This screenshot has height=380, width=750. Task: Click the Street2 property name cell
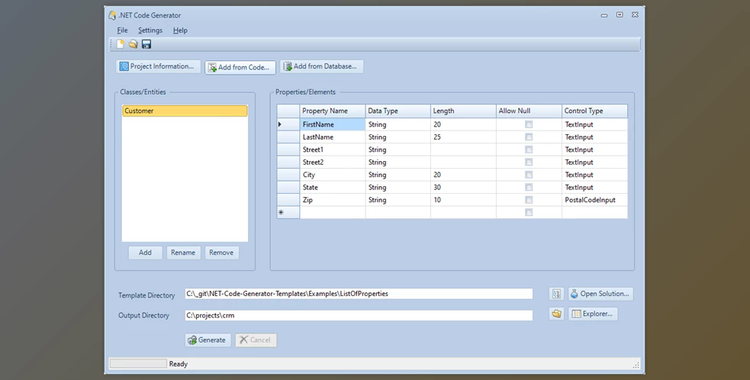tap(332, 162)
